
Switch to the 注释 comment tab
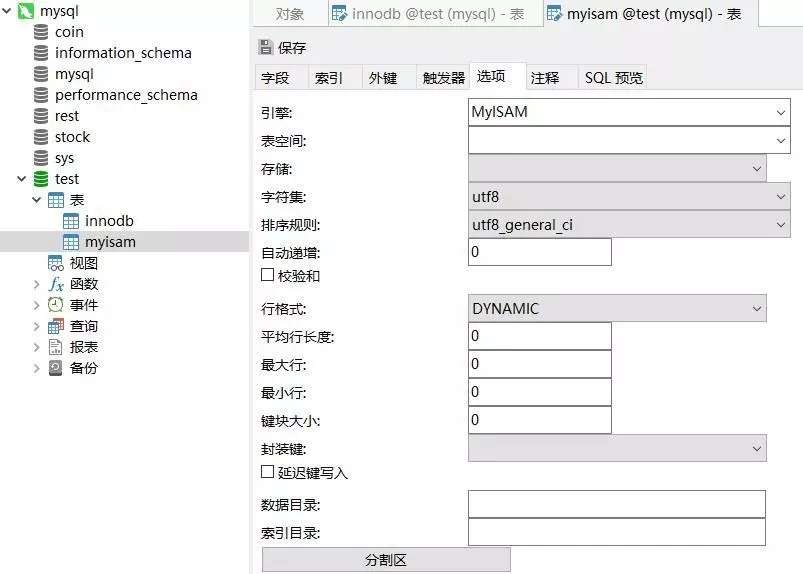[552, 78]
